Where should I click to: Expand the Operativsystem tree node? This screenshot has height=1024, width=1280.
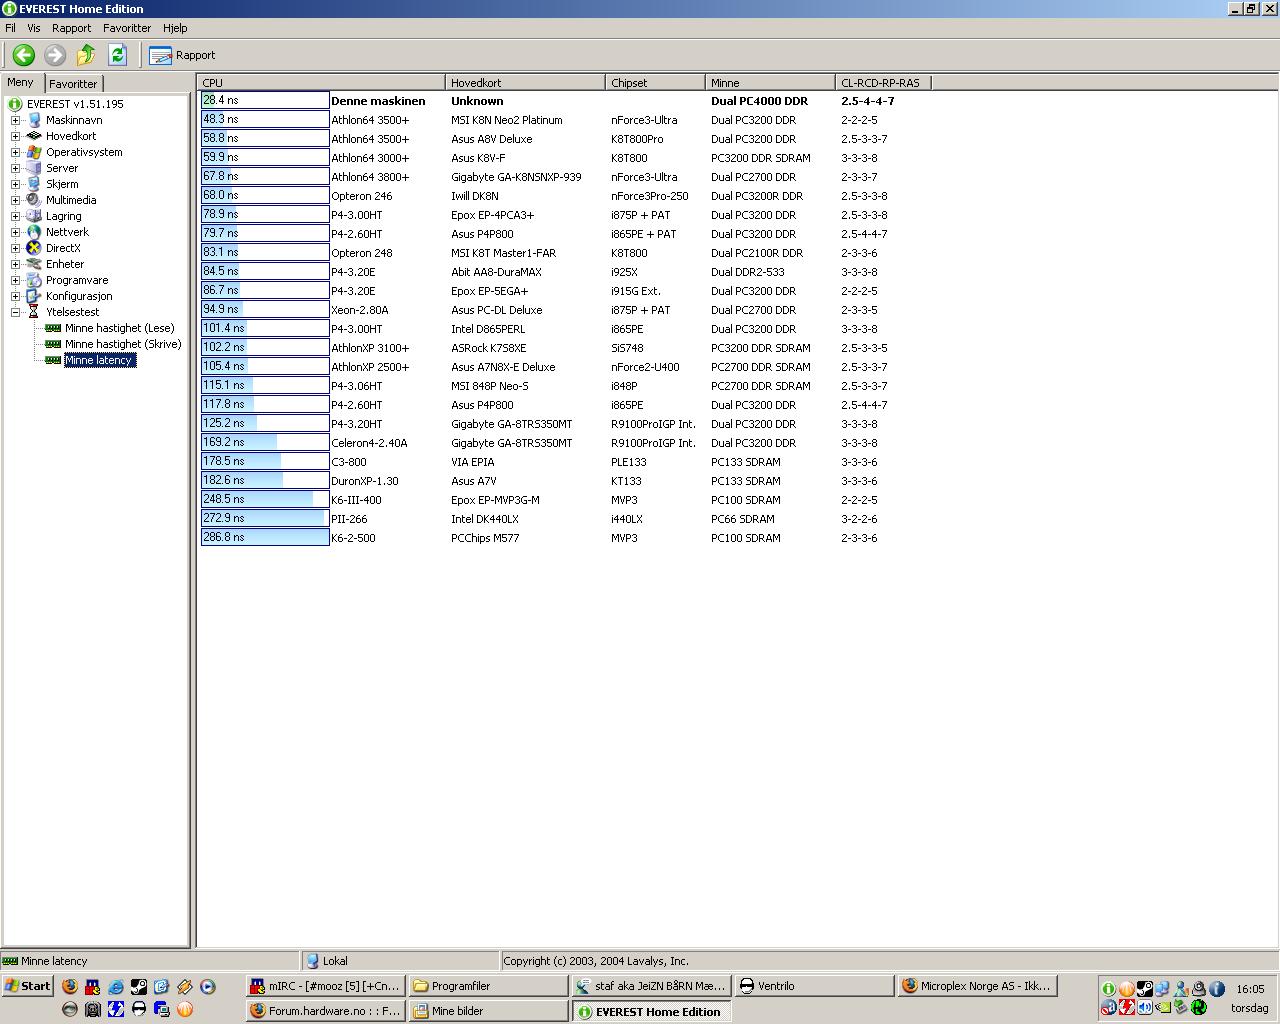tap(15, 152)
